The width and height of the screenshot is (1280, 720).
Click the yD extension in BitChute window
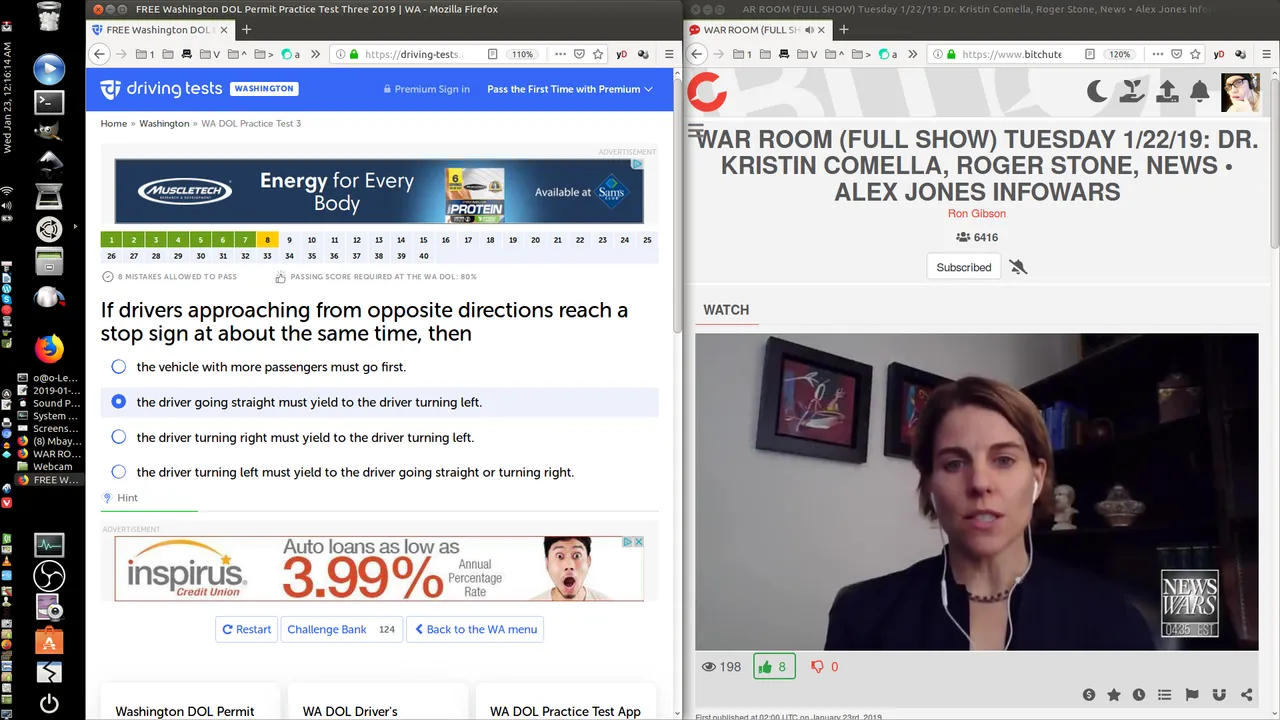[1219, 54]
